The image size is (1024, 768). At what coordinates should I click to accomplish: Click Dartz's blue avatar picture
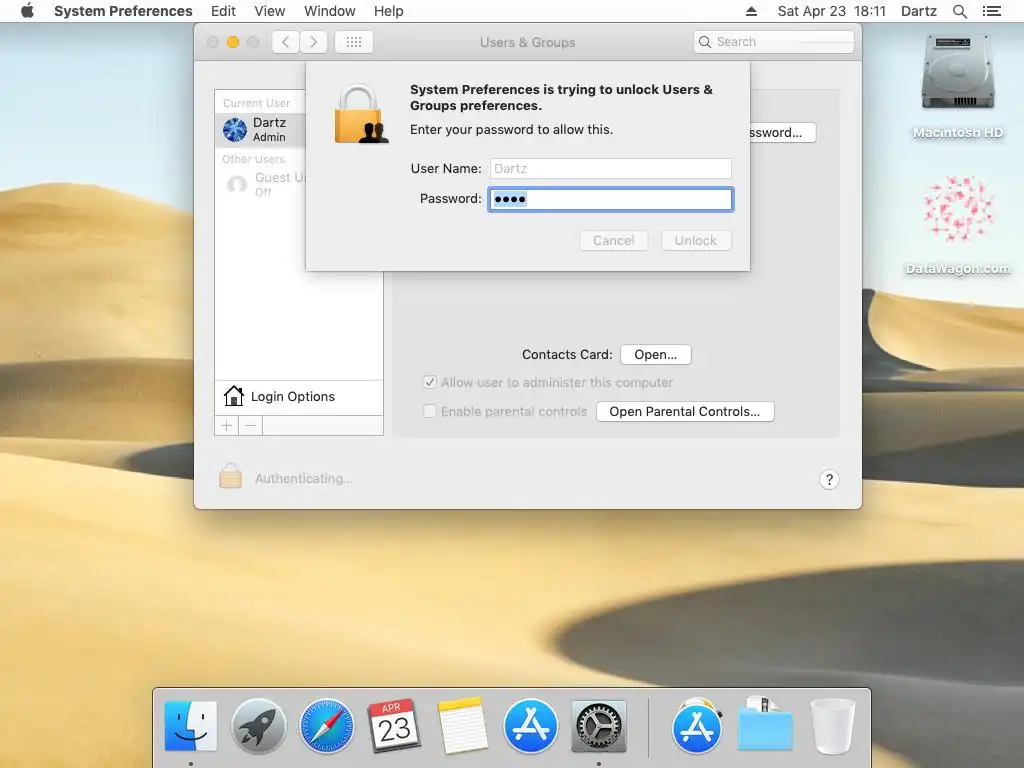click(x=235, y=129)
